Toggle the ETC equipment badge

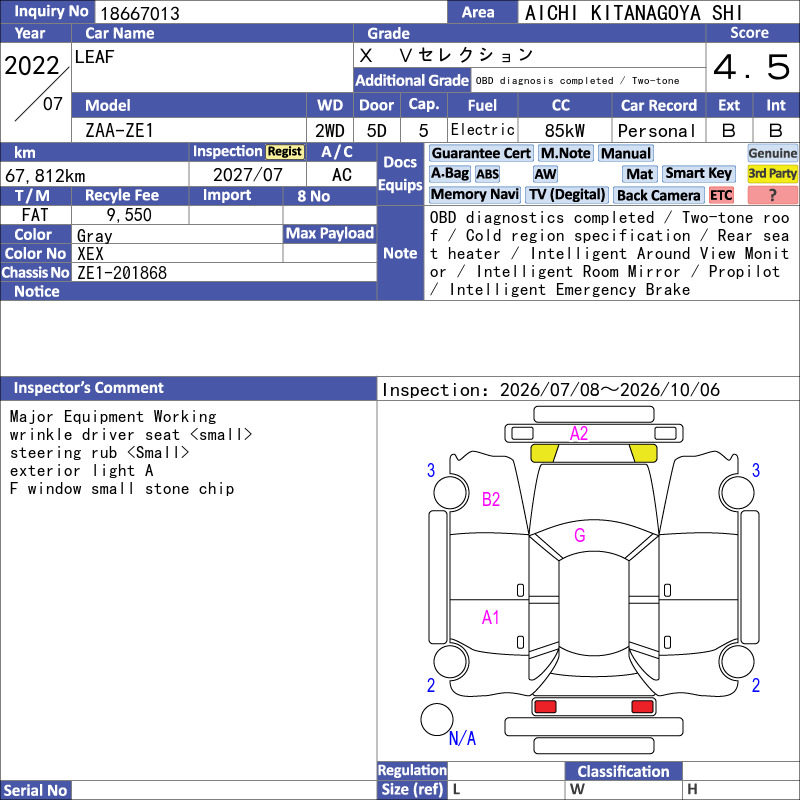721,195
